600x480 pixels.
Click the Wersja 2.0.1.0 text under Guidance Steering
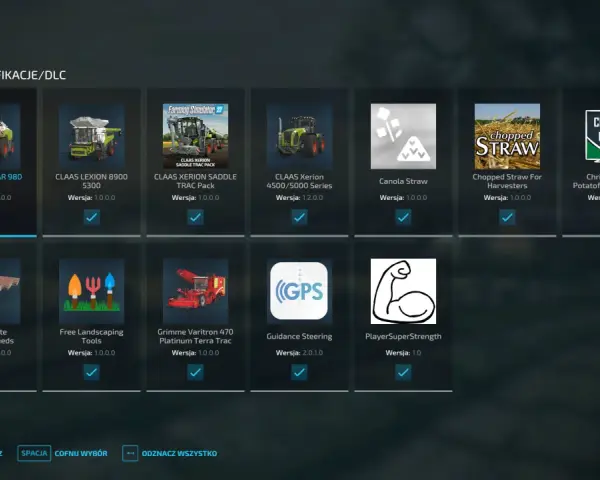(300, 353)
